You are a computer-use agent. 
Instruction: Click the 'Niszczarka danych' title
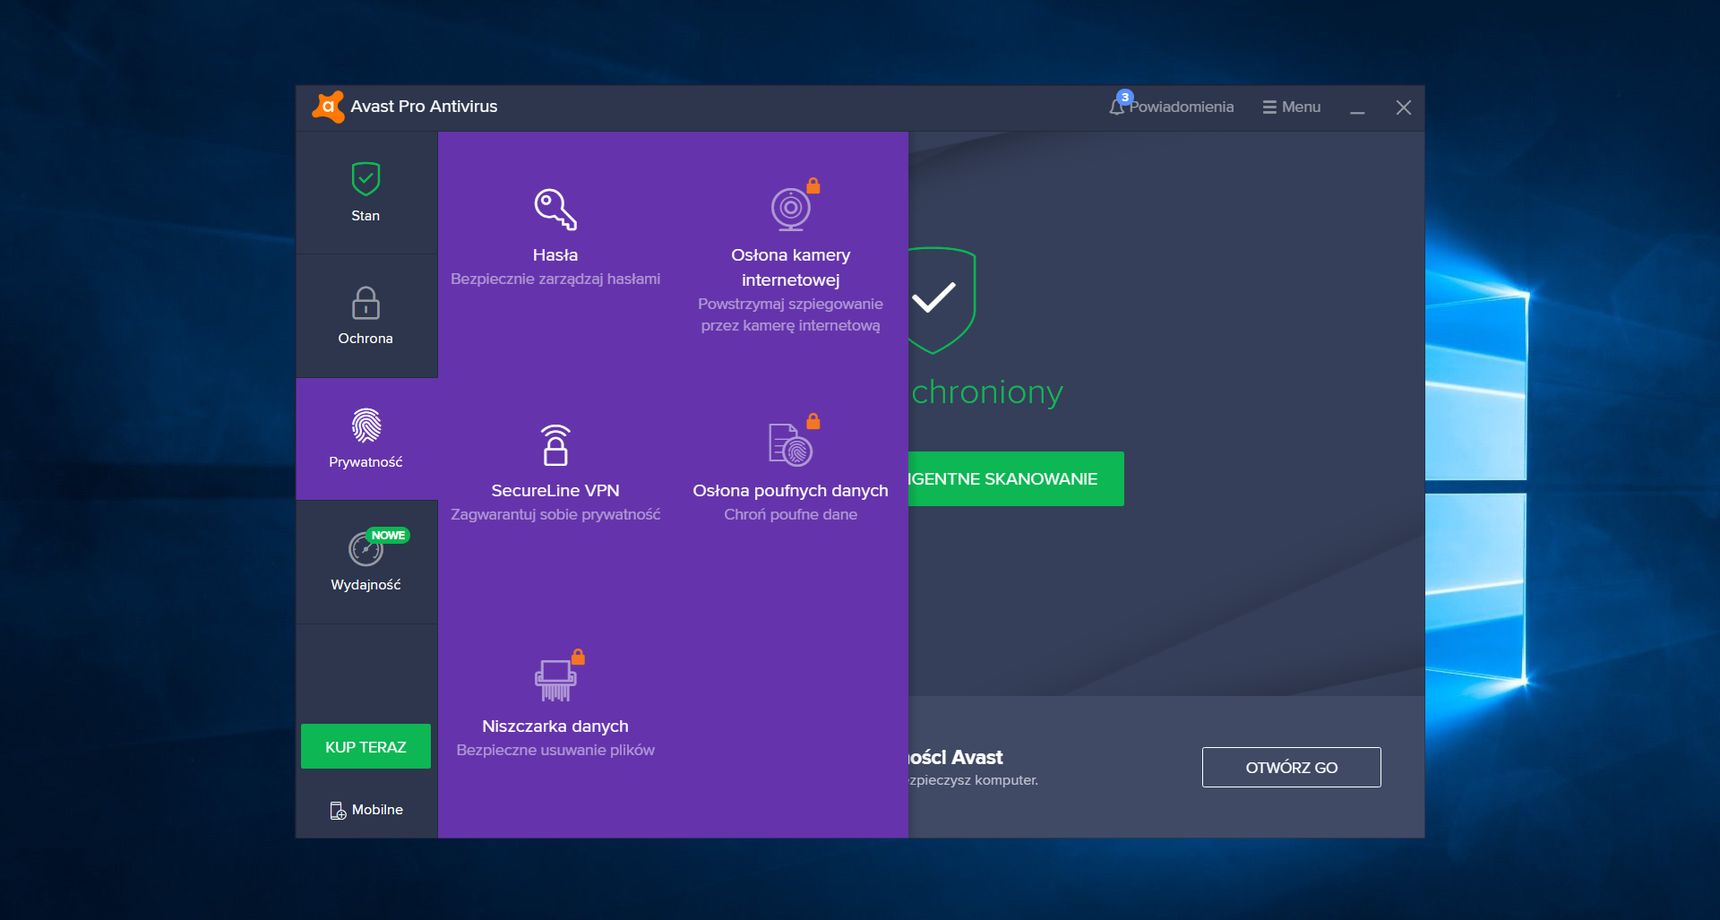555,726
